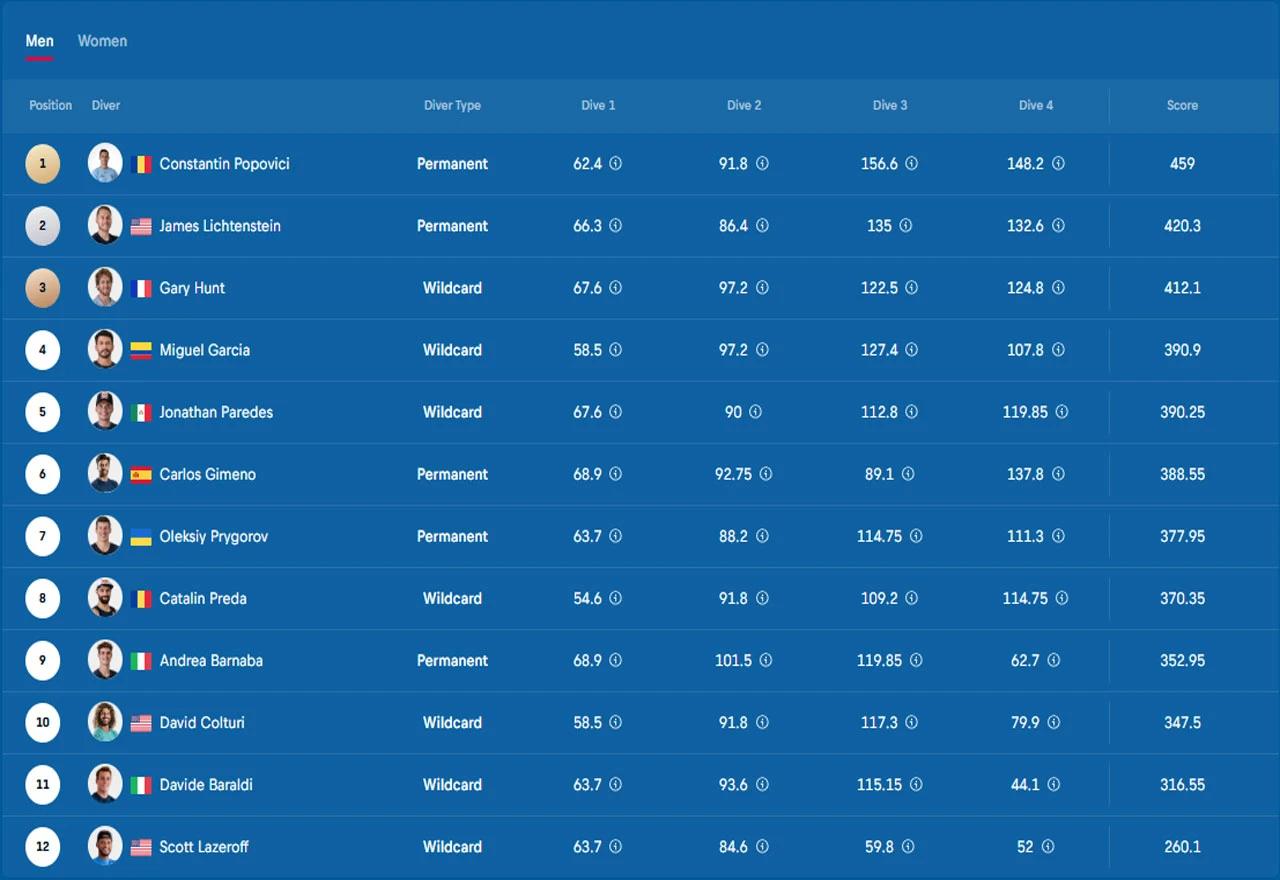Image resolution: width=1280 pixels, height=880 pixels.
Task: Select the Position column header
Action: point(51,105)
